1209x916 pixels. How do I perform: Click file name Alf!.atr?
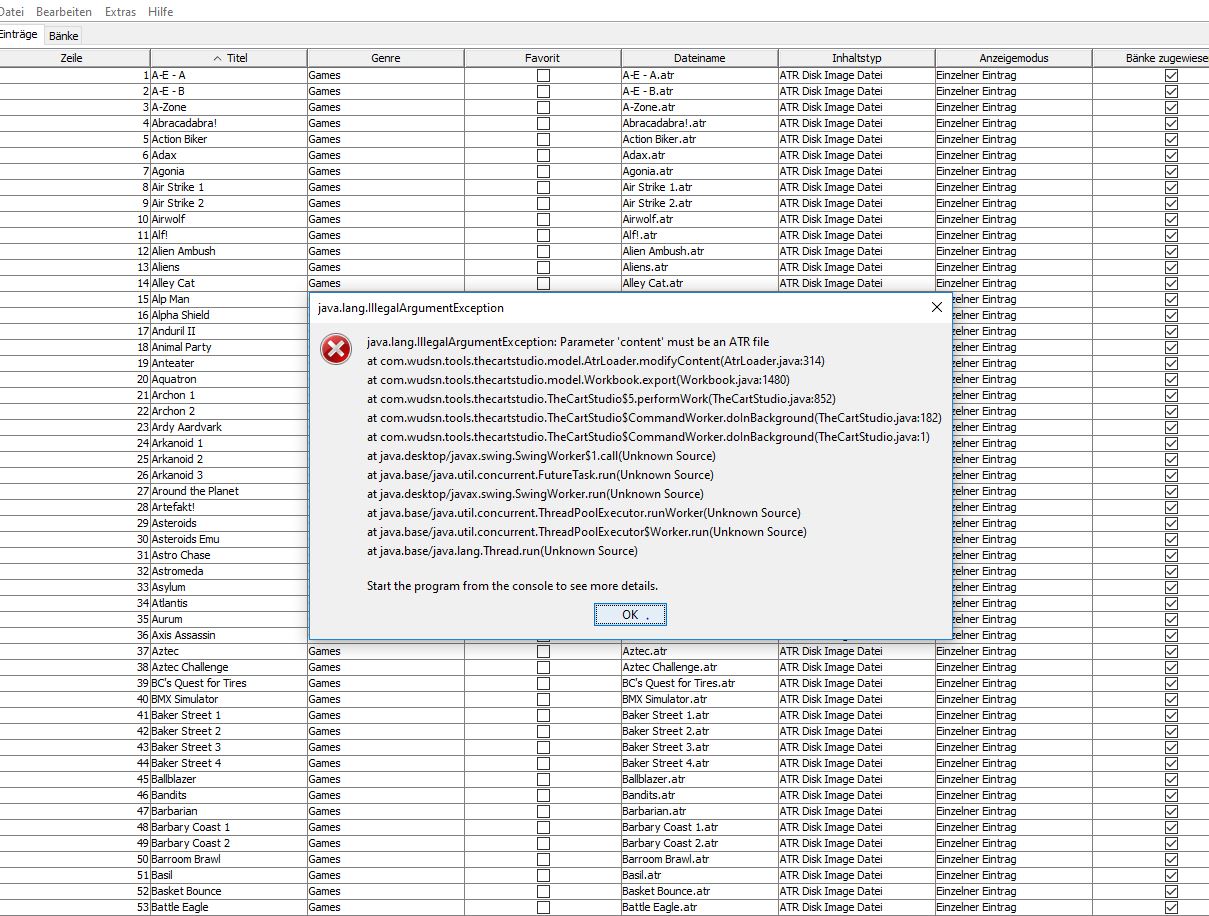tap(699, 235)
